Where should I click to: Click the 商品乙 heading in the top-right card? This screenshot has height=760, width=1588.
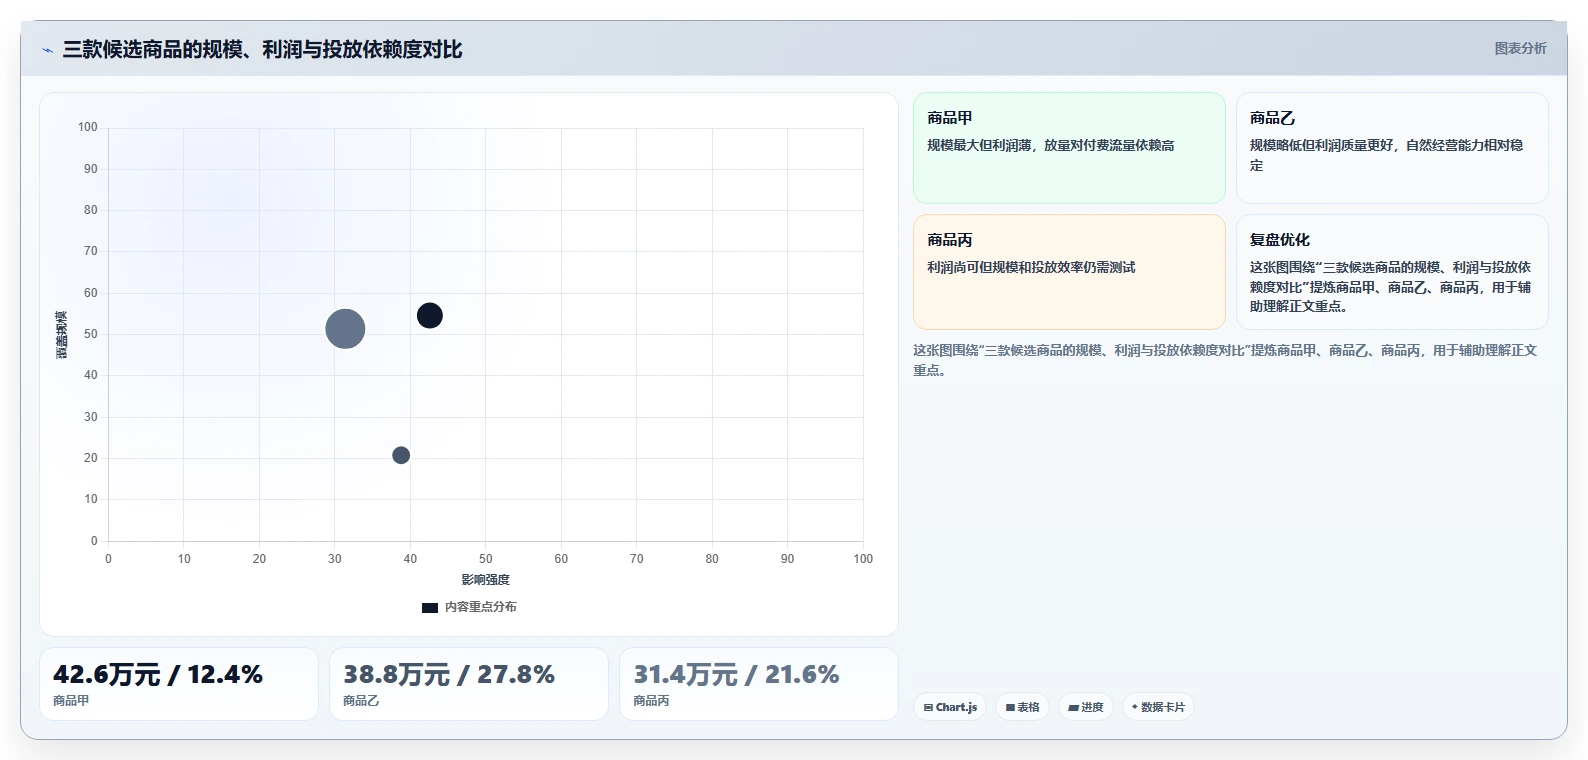(x=1272, y=118)
